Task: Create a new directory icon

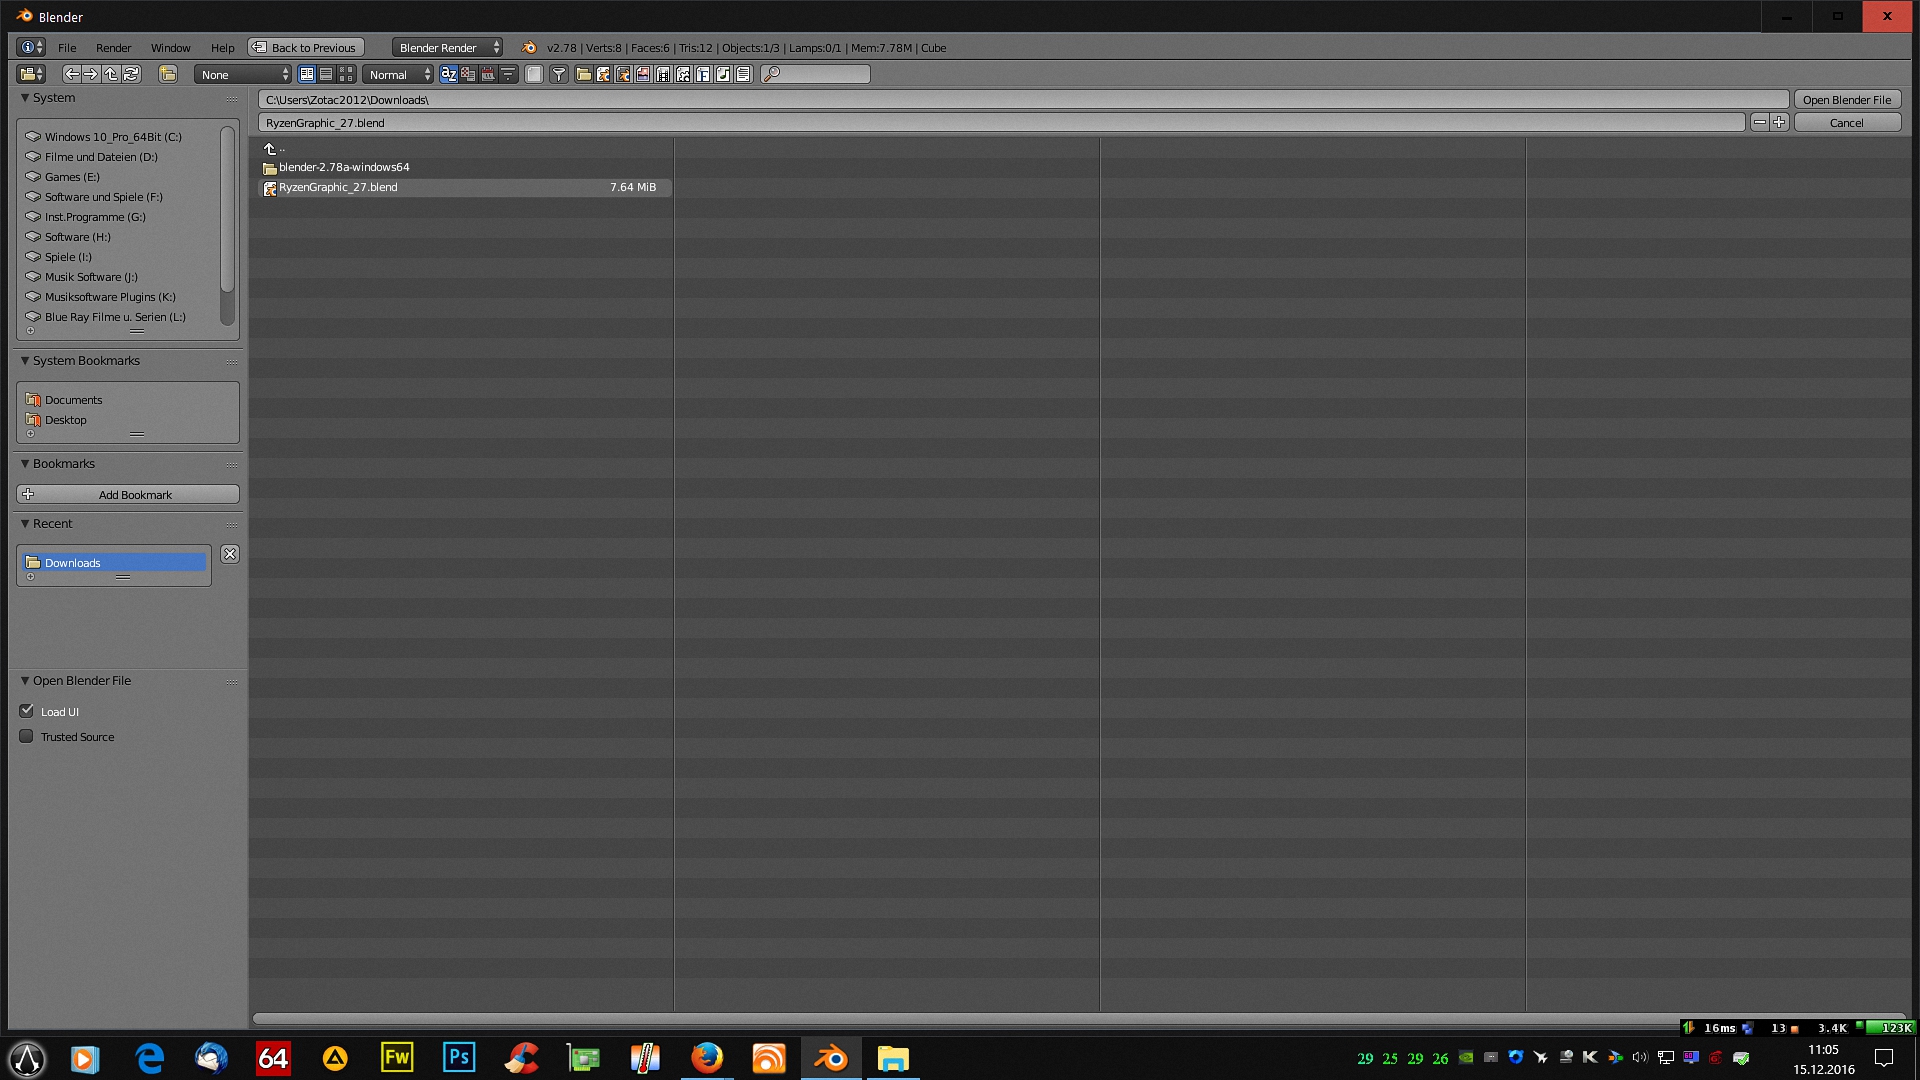Action: 168,74
